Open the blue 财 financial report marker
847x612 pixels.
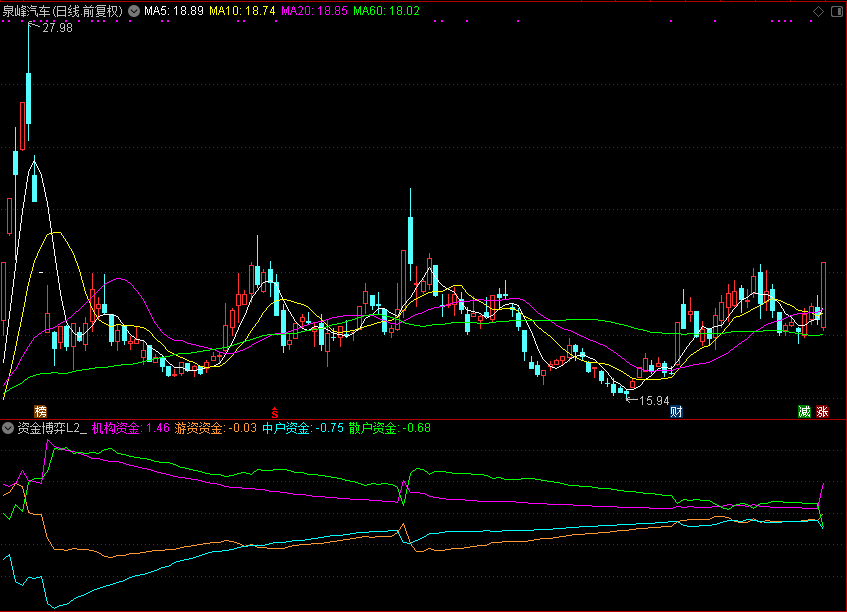coord(676,412)
